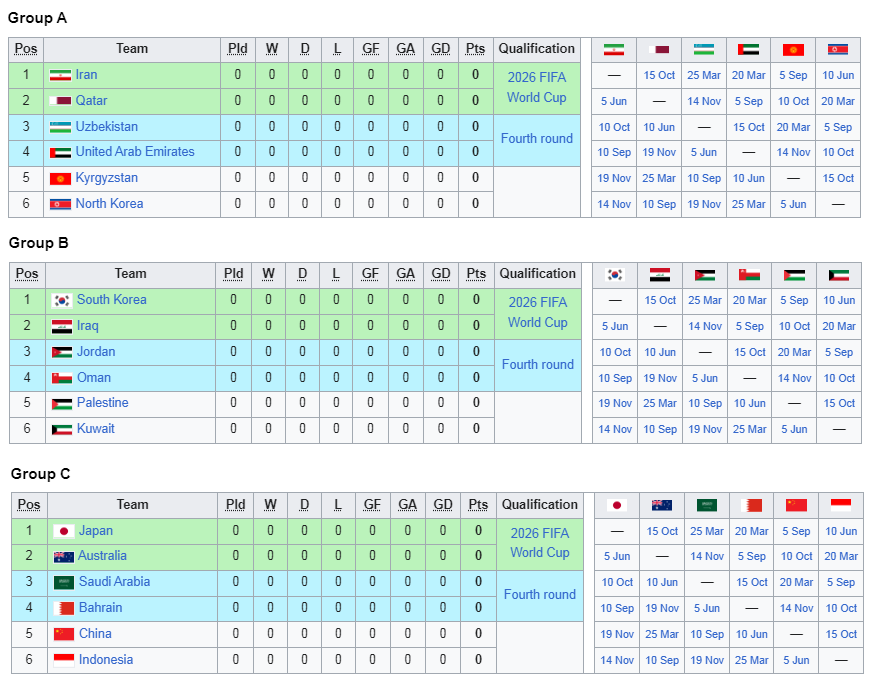Viewport: 873px width, 685px height.
Task: Click the South Korea flag beside its team name
Action: [x=61, y=301]
